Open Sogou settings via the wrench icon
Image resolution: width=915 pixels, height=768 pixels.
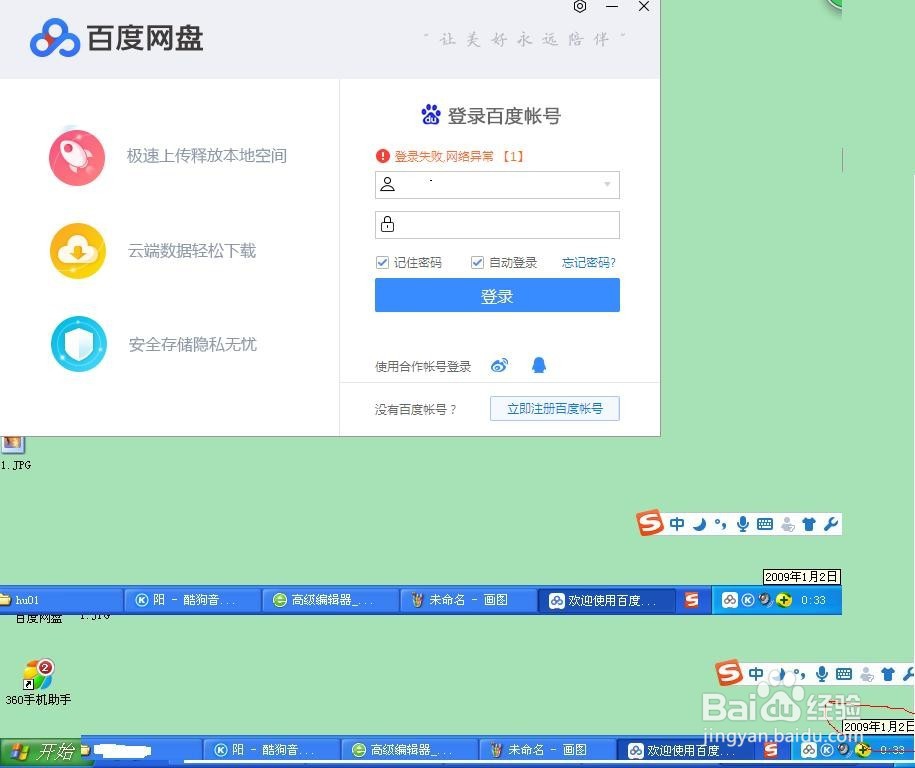831,523
